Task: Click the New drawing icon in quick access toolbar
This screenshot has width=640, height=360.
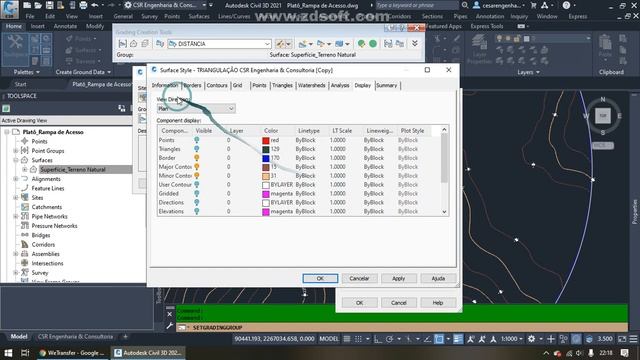Action: tap(27, 5)
